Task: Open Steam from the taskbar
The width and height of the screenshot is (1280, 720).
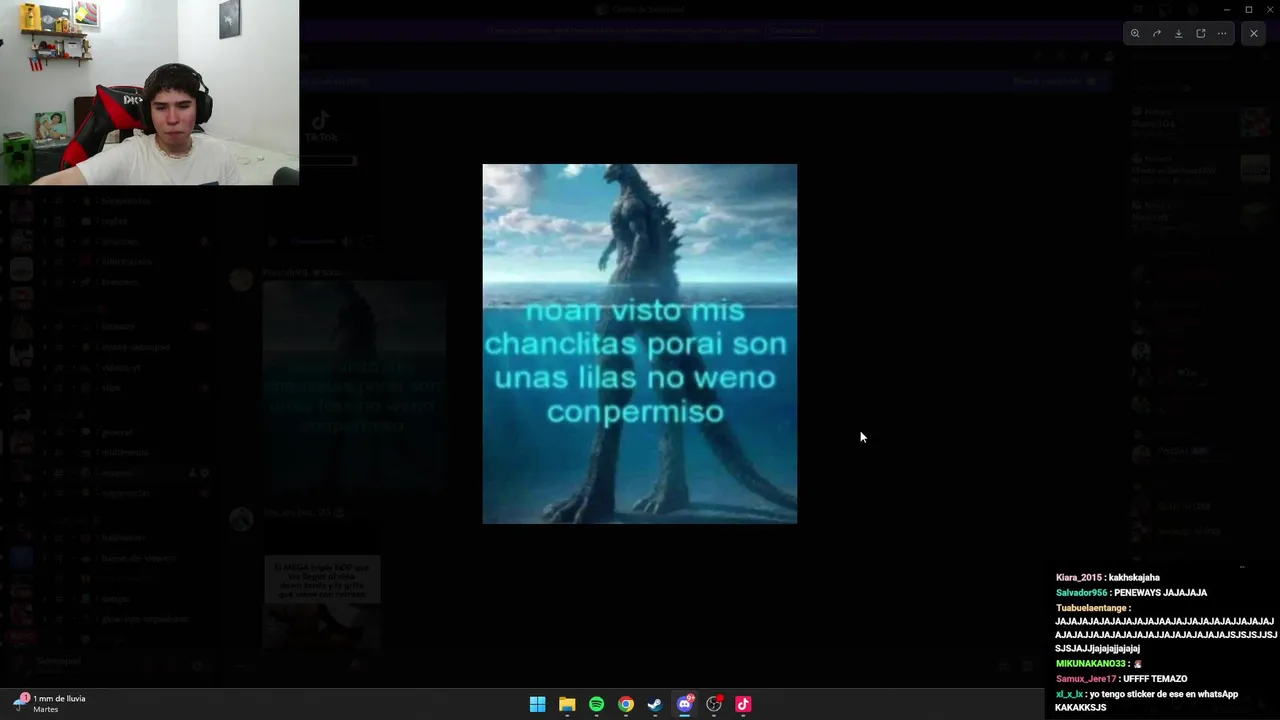Action: tap(655, 704)
